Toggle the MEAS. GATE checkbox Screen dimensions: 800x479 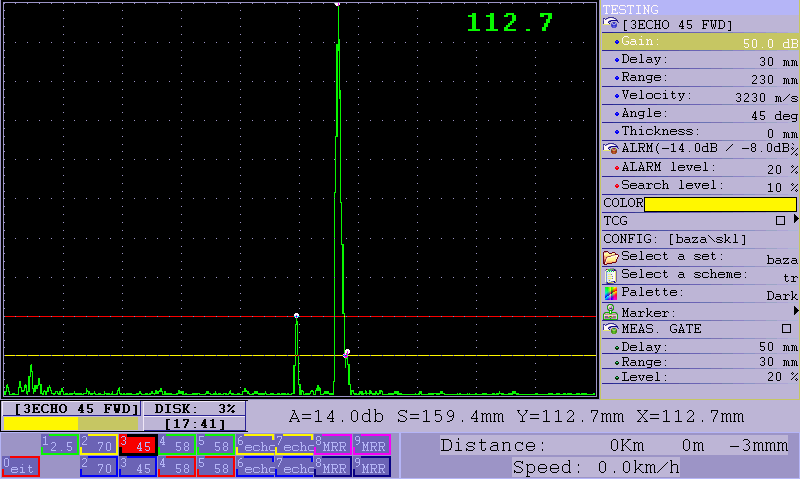[786, 328]
